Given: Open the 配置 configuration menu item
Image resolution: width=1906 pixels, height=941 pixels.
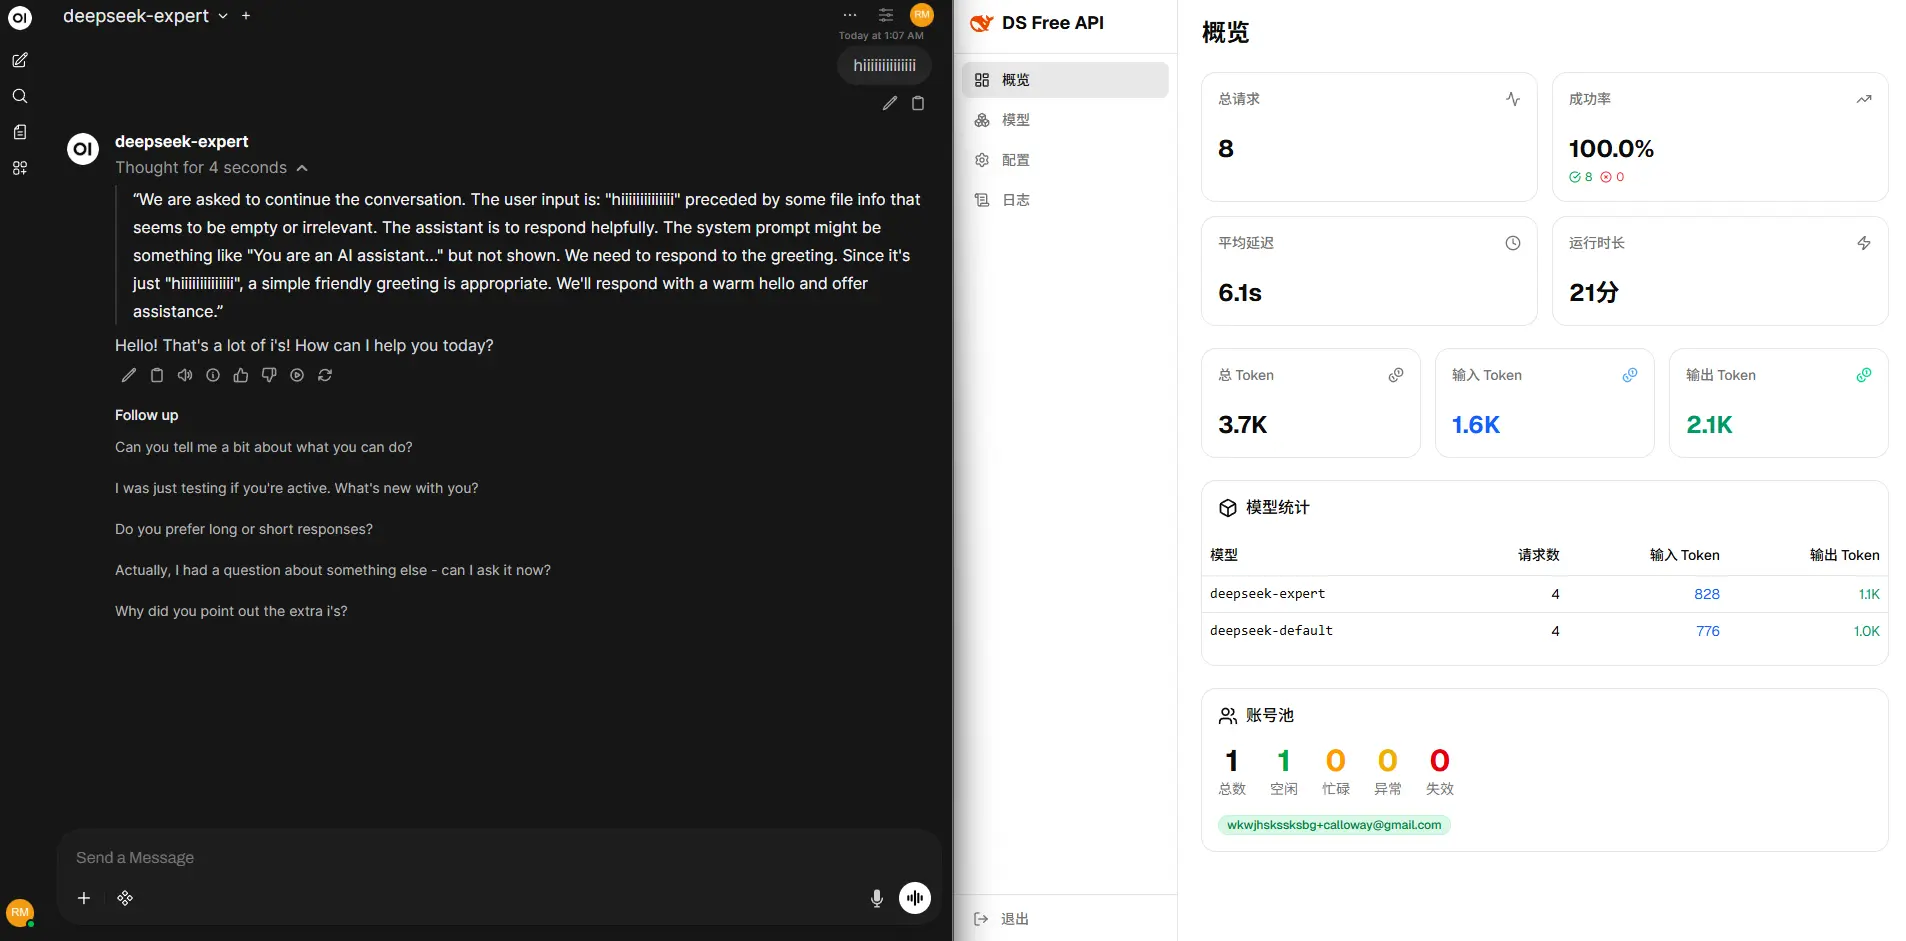Looking at the screenshot, I should 1065,160.
